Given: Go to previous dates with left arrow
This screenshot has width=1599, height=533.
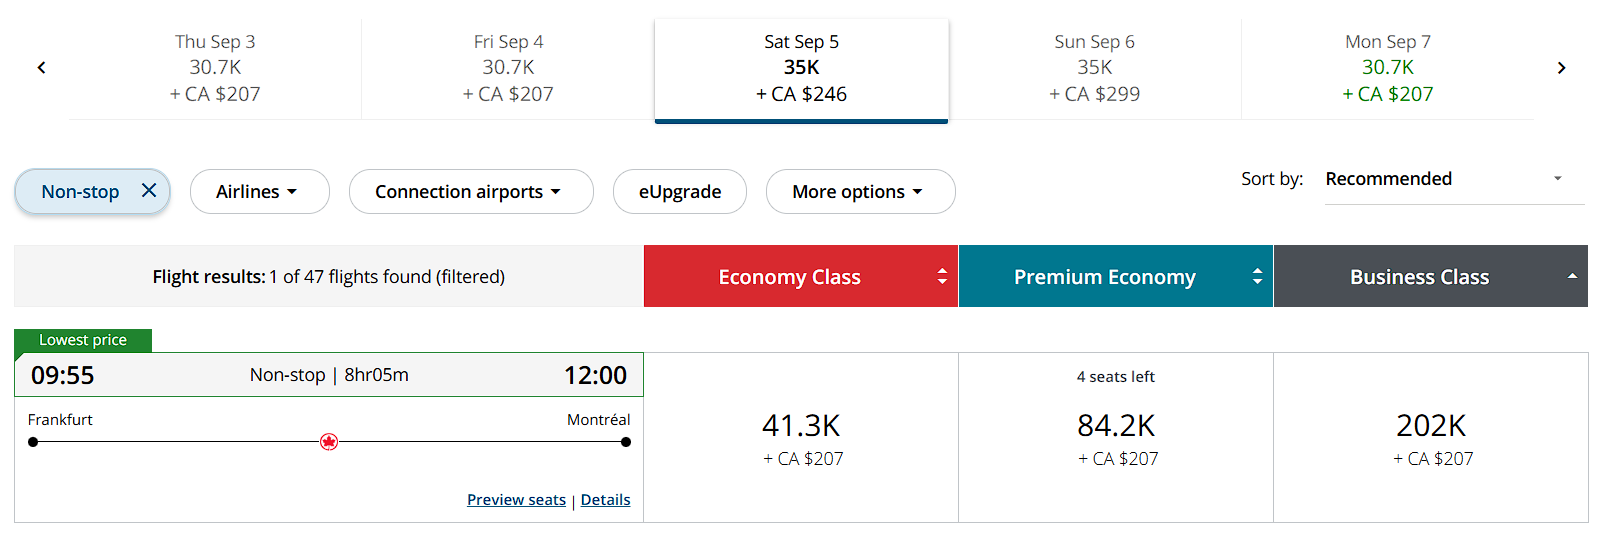Looking at the screenshot, I should tap(41, 68).
